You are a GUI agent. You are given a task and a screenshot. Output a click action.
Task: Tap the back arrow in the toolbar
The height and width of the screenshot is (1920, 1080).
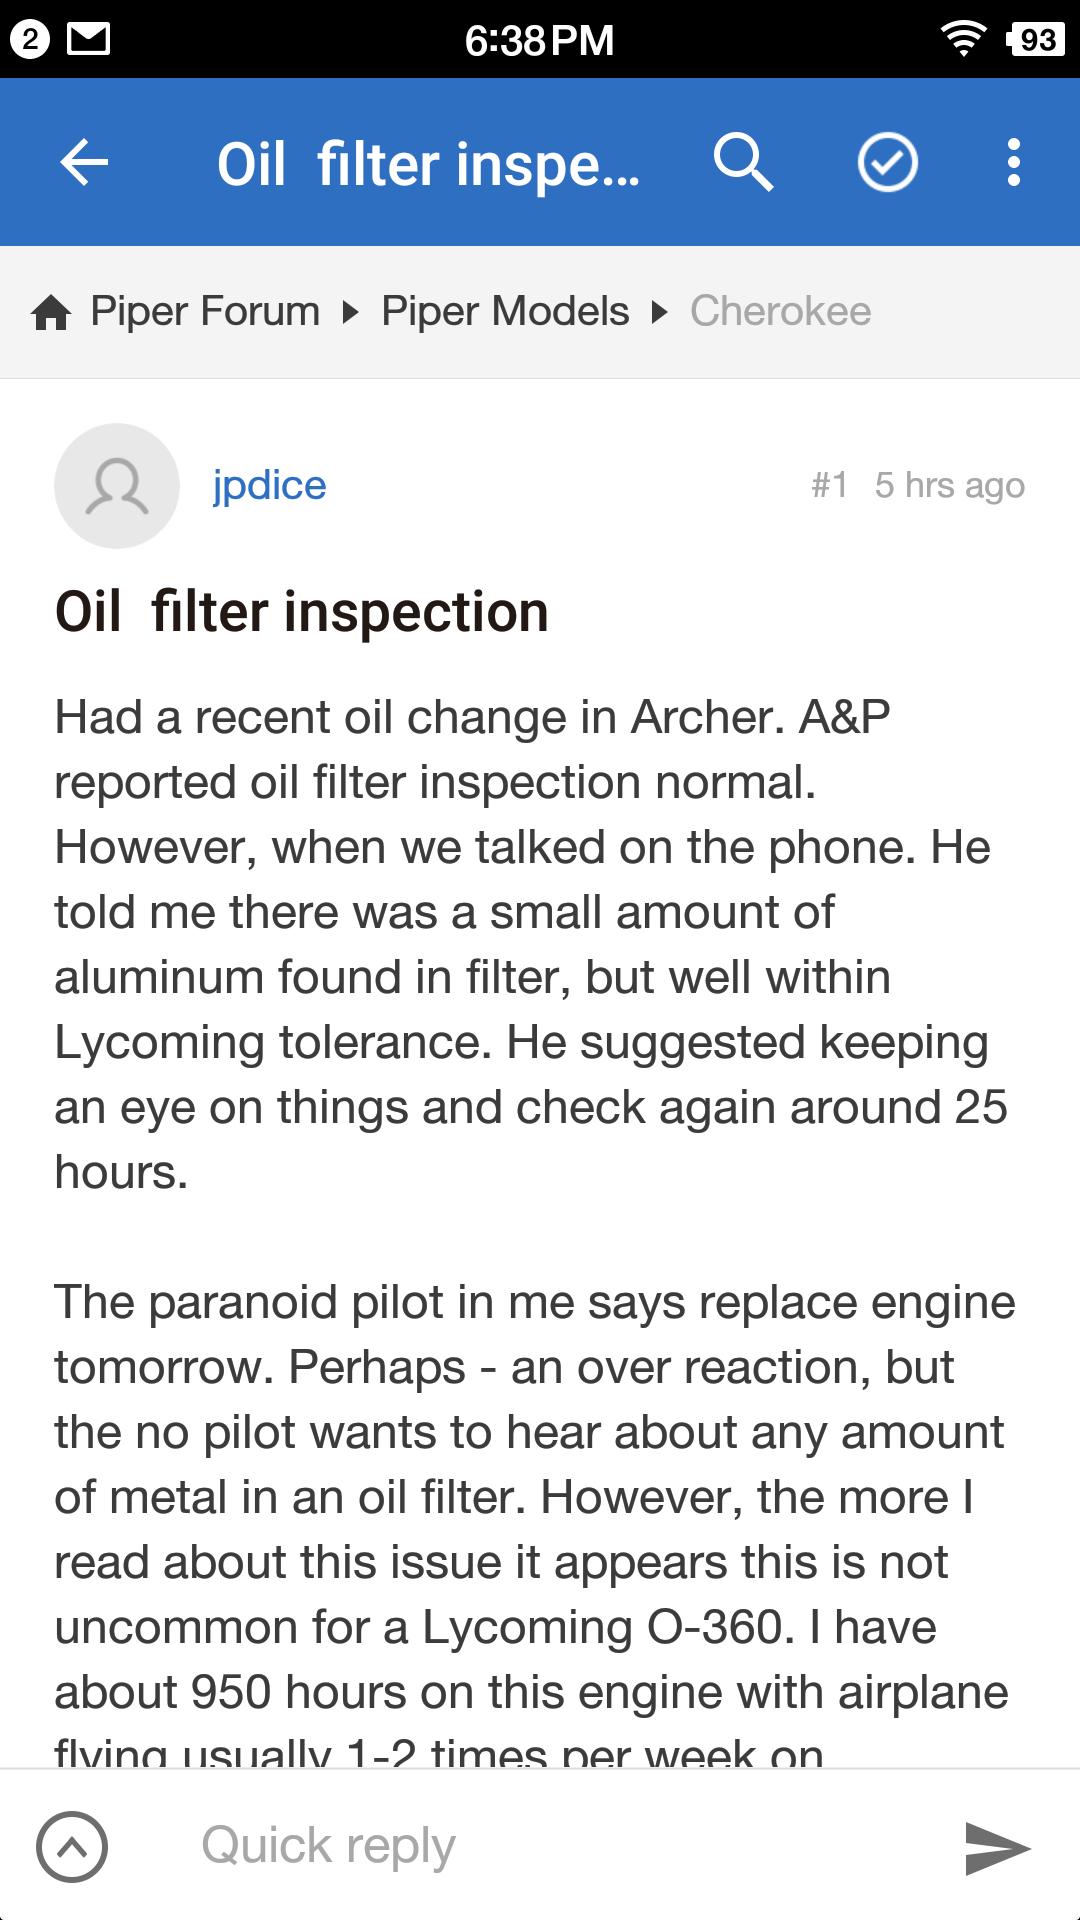[x=84, y=162]
